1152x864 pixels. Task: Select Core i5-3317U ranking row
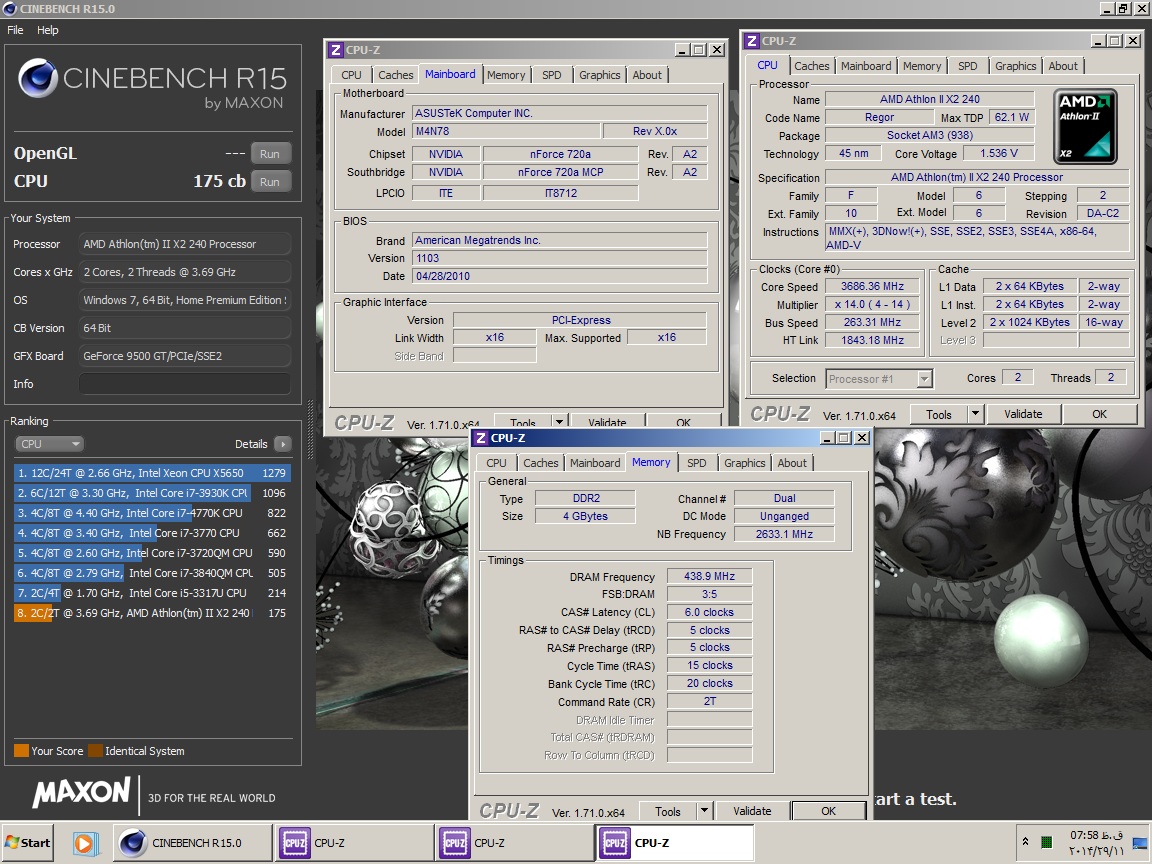coord(152,592)
